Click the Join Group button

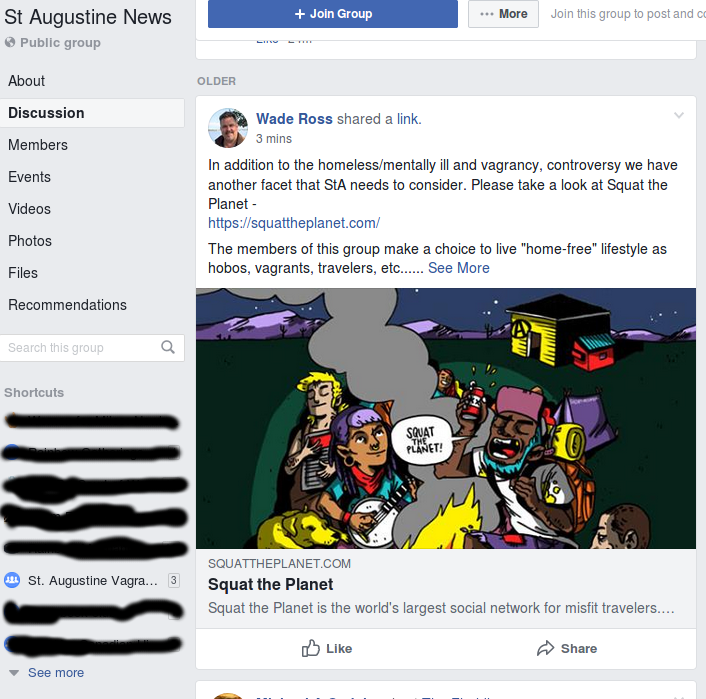pyautogui.click(x=333, y=14)
